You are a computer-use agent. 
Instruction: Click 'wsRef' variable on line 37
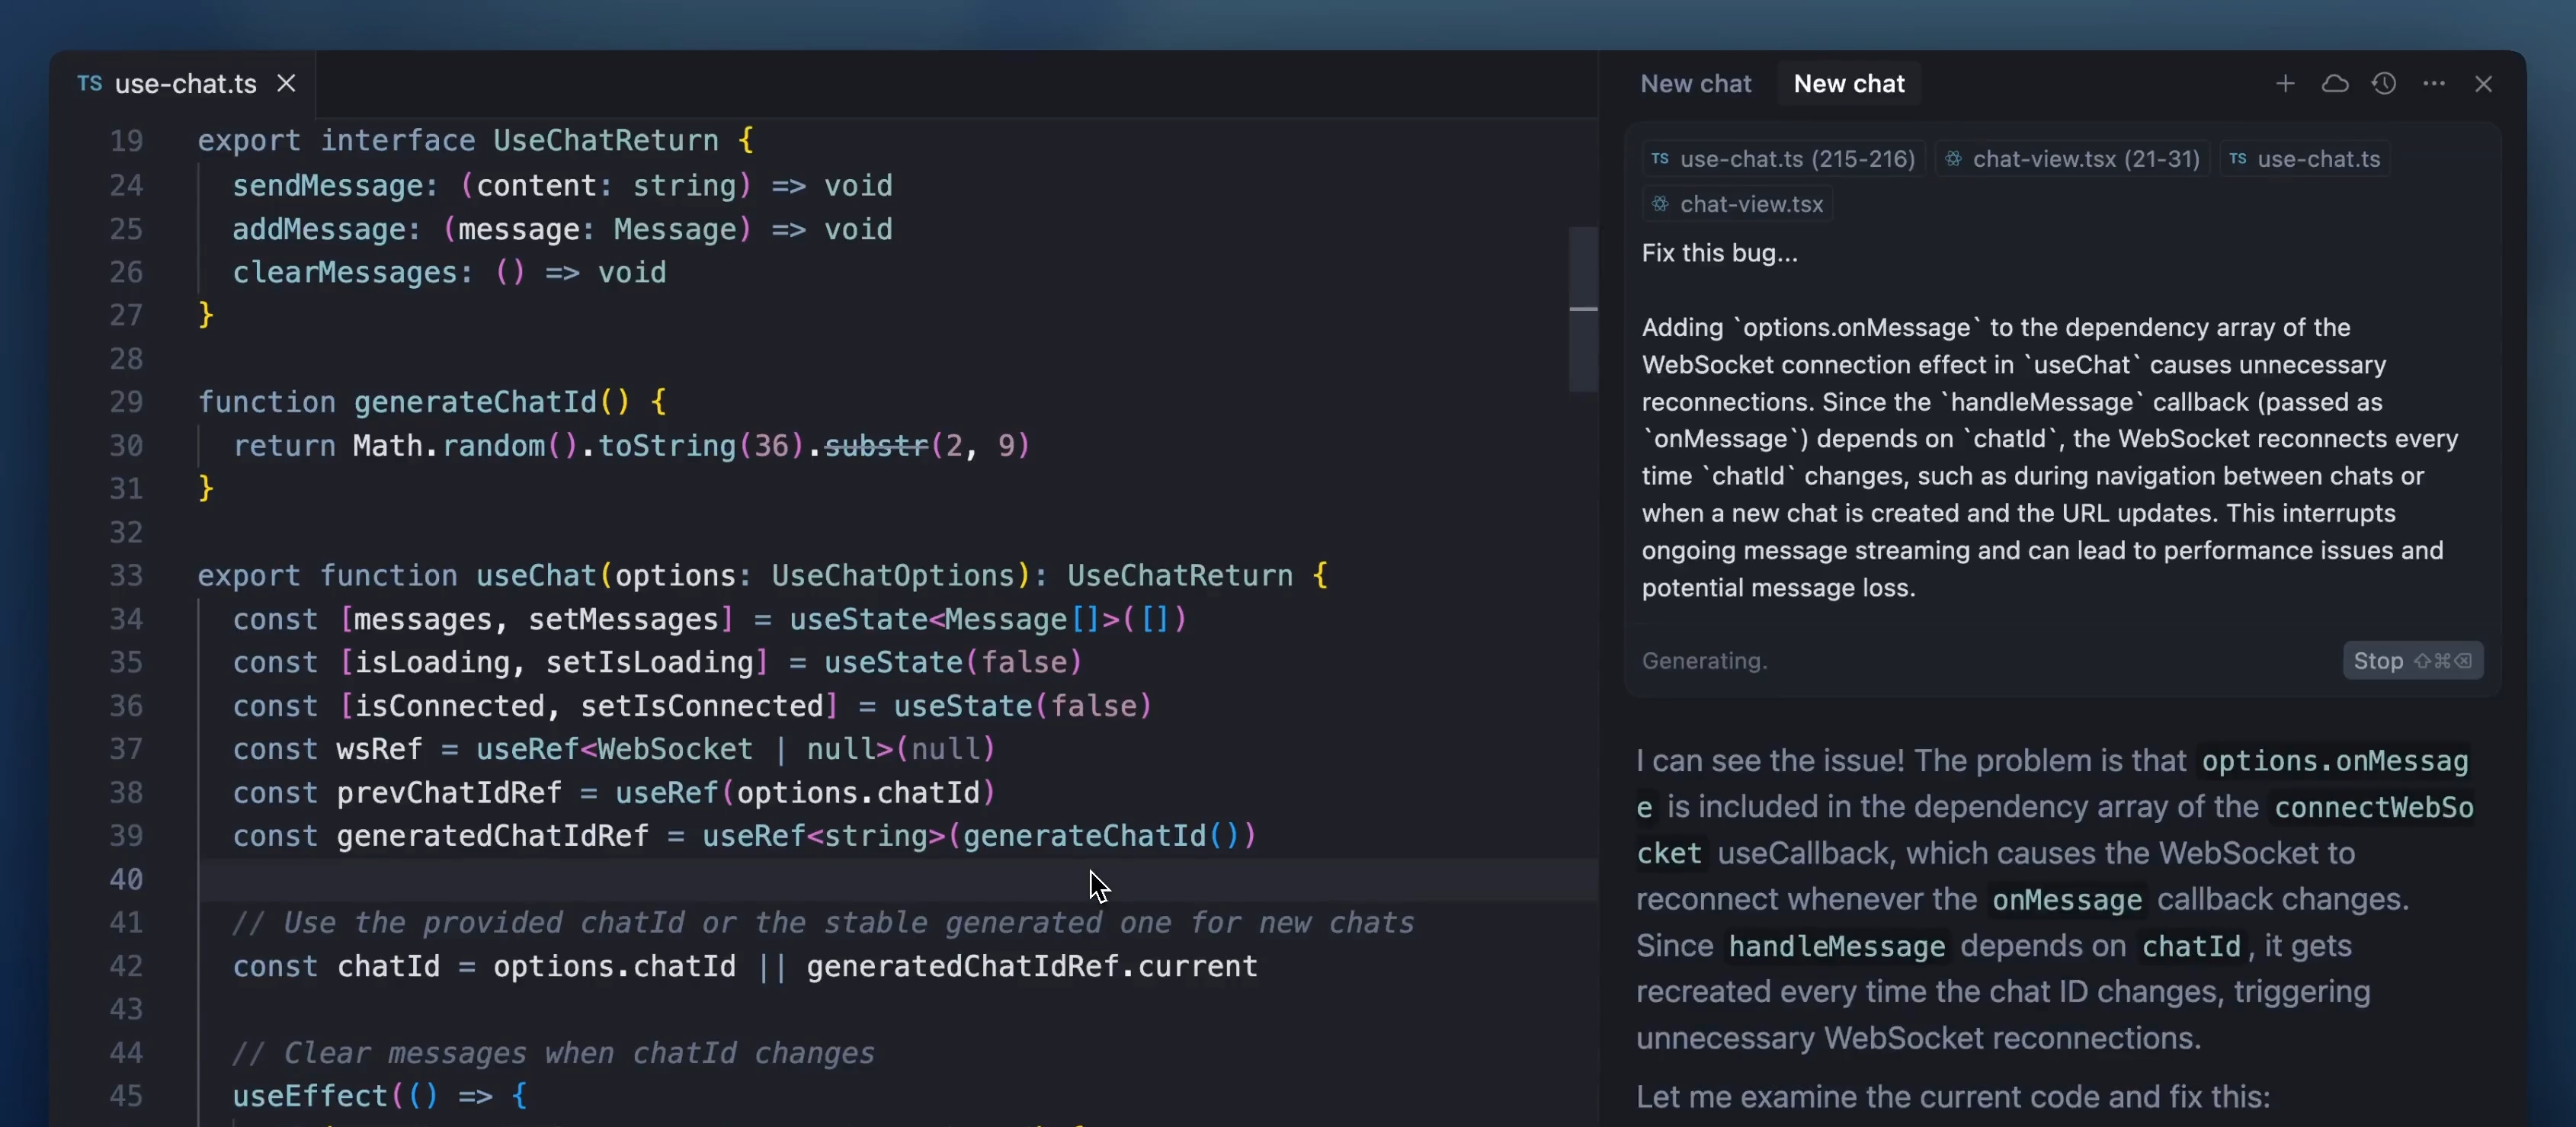[379, 749]
